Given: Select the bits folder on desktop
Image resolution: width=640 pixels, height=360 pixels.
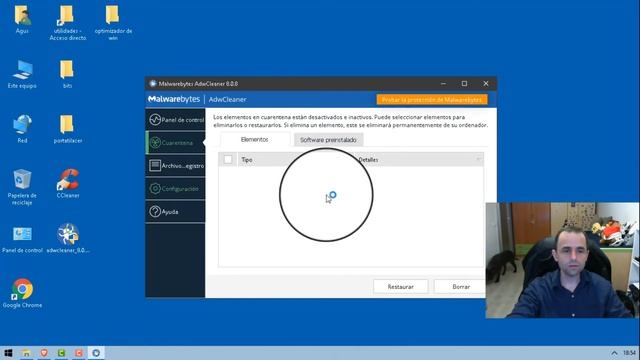Looking at the screenshot, I should pyautogui.click(x=67, y=74).
